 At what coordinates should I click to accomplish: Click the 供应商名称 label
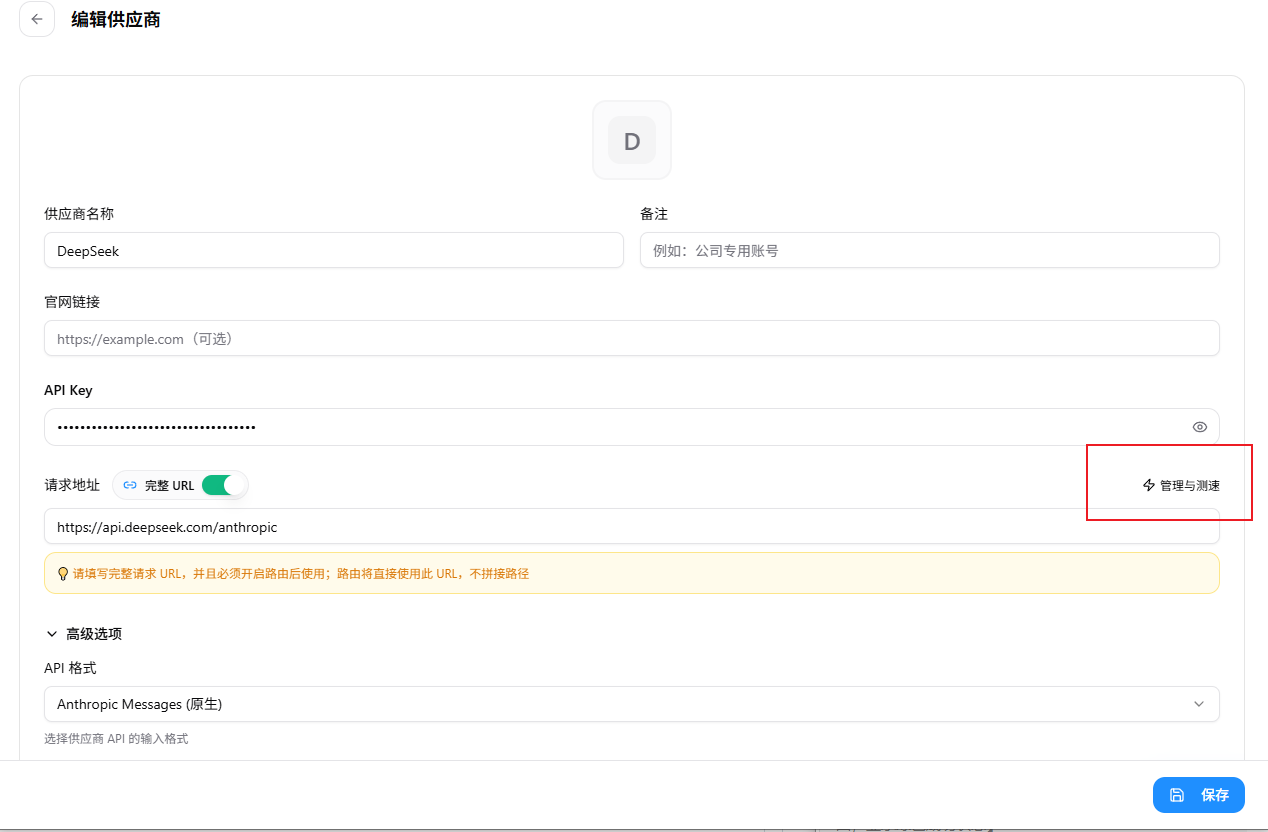coord(79,214)
